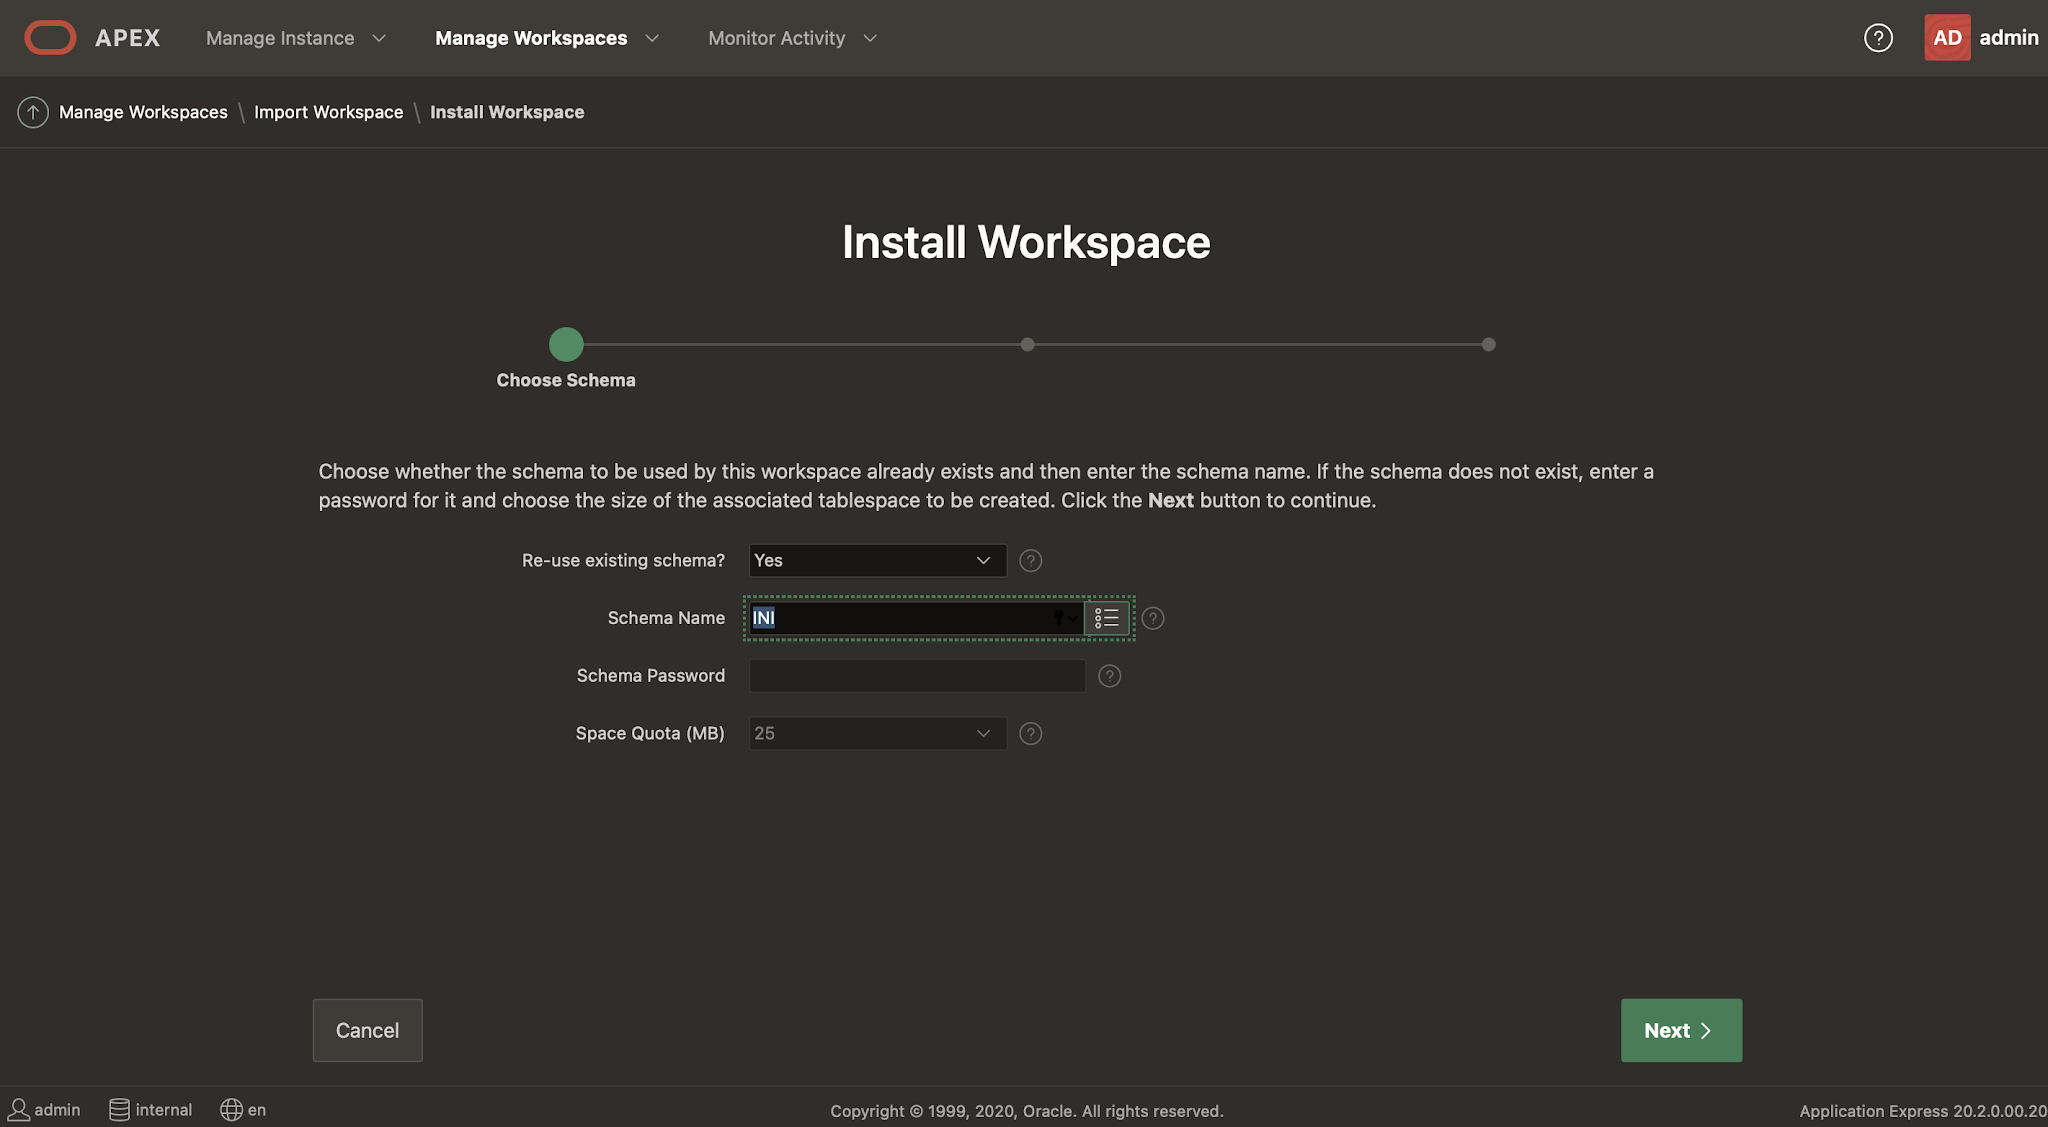Open help for Re-use existing schema field
The image size is (2048, 1127).
(x=1031, y=560)
